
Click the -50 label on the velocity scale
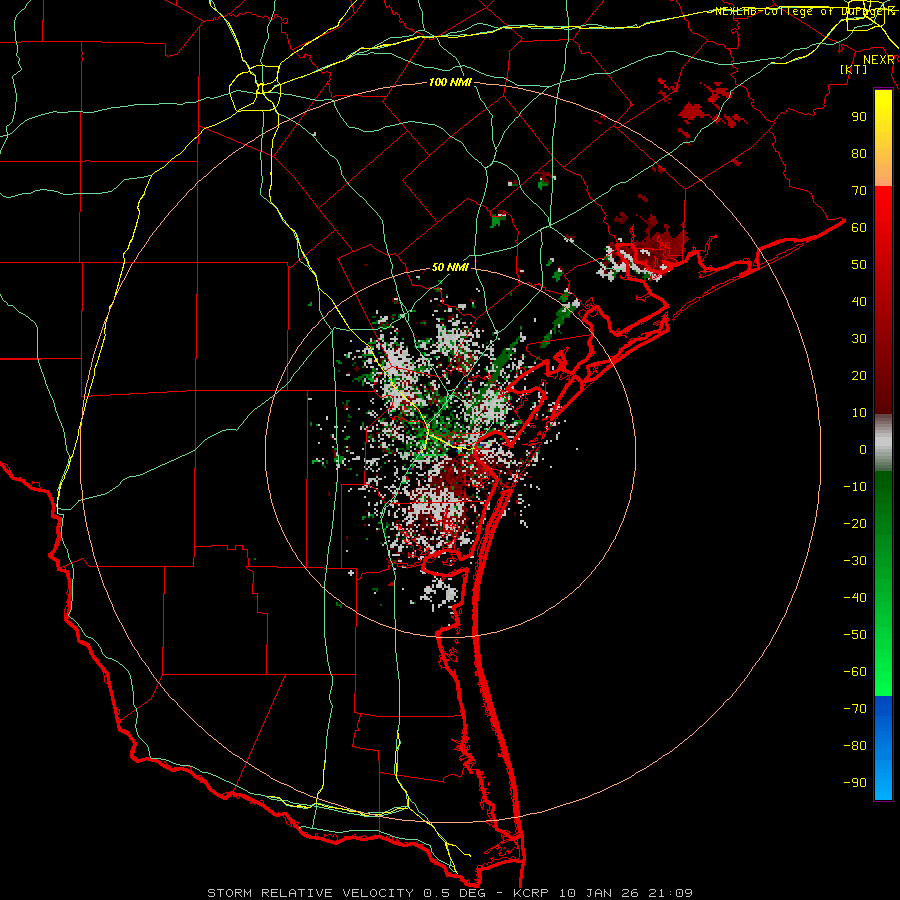(x=855, y=635)
